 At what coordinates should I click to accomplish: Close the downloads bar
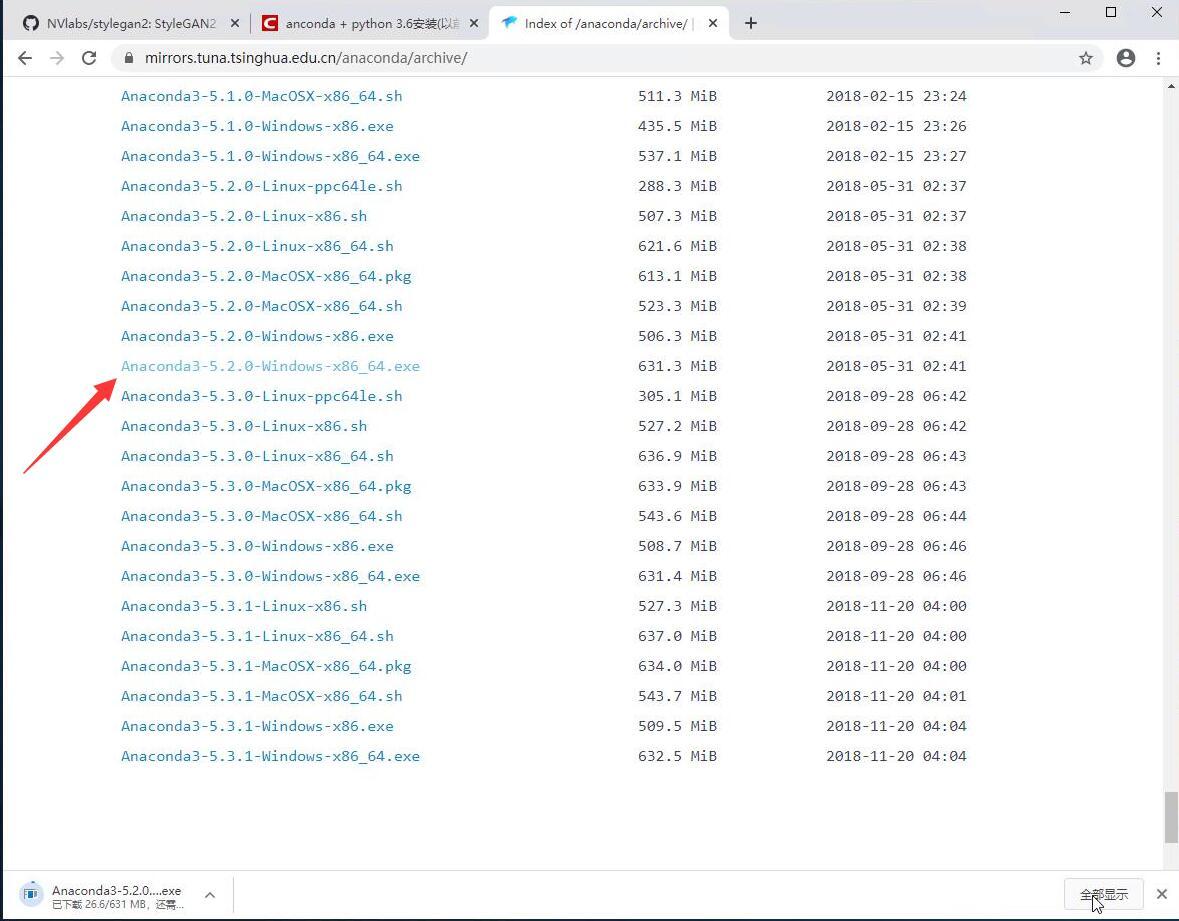tap(1162, 894)
